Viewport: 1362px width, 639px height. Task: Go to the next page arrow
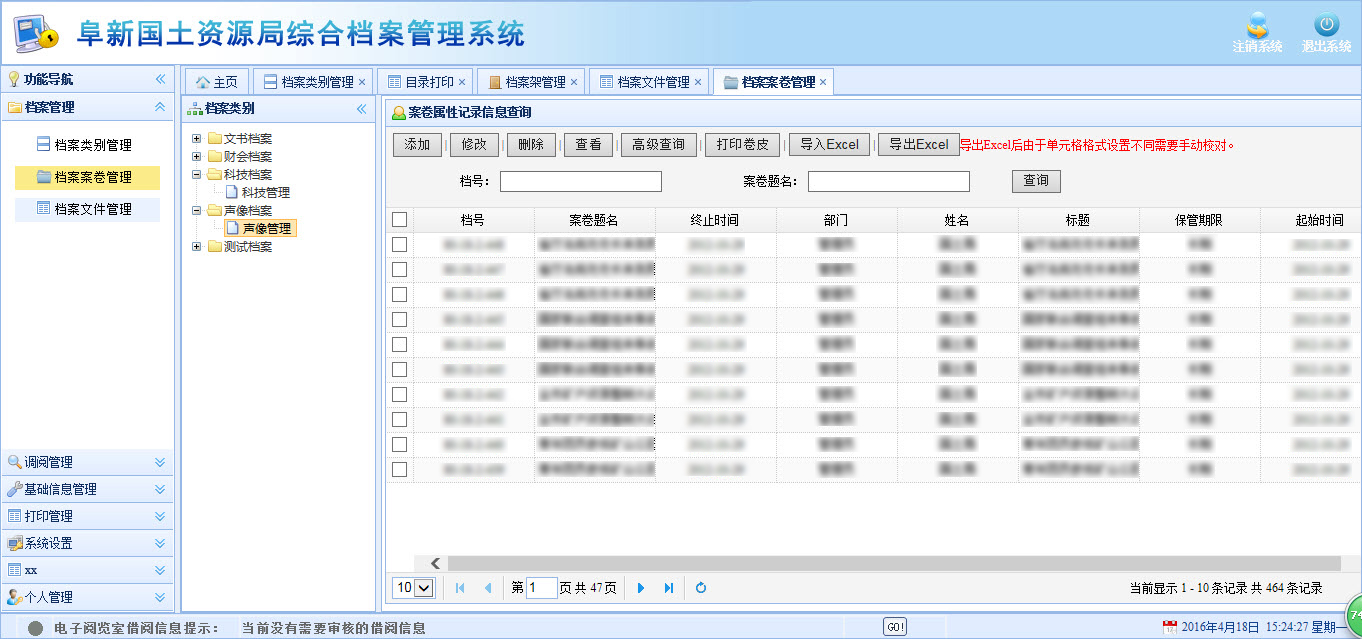641,588
